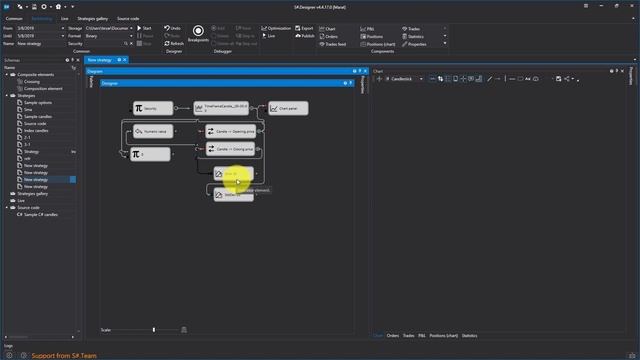This screenshot has width=640, height=360.
Task: Add the Positions (chart) component
Action: click(x=378, y=44)
